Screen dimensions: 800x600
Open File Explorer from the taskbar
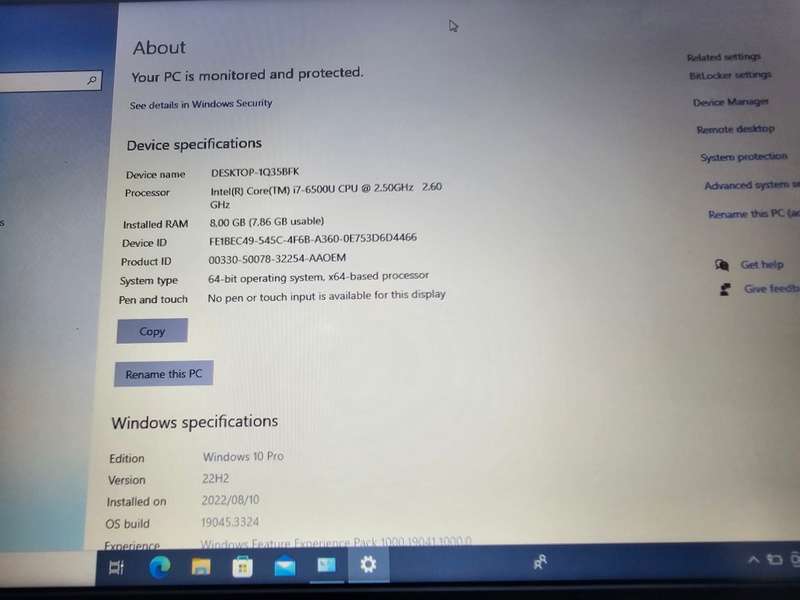pos(201,566)
